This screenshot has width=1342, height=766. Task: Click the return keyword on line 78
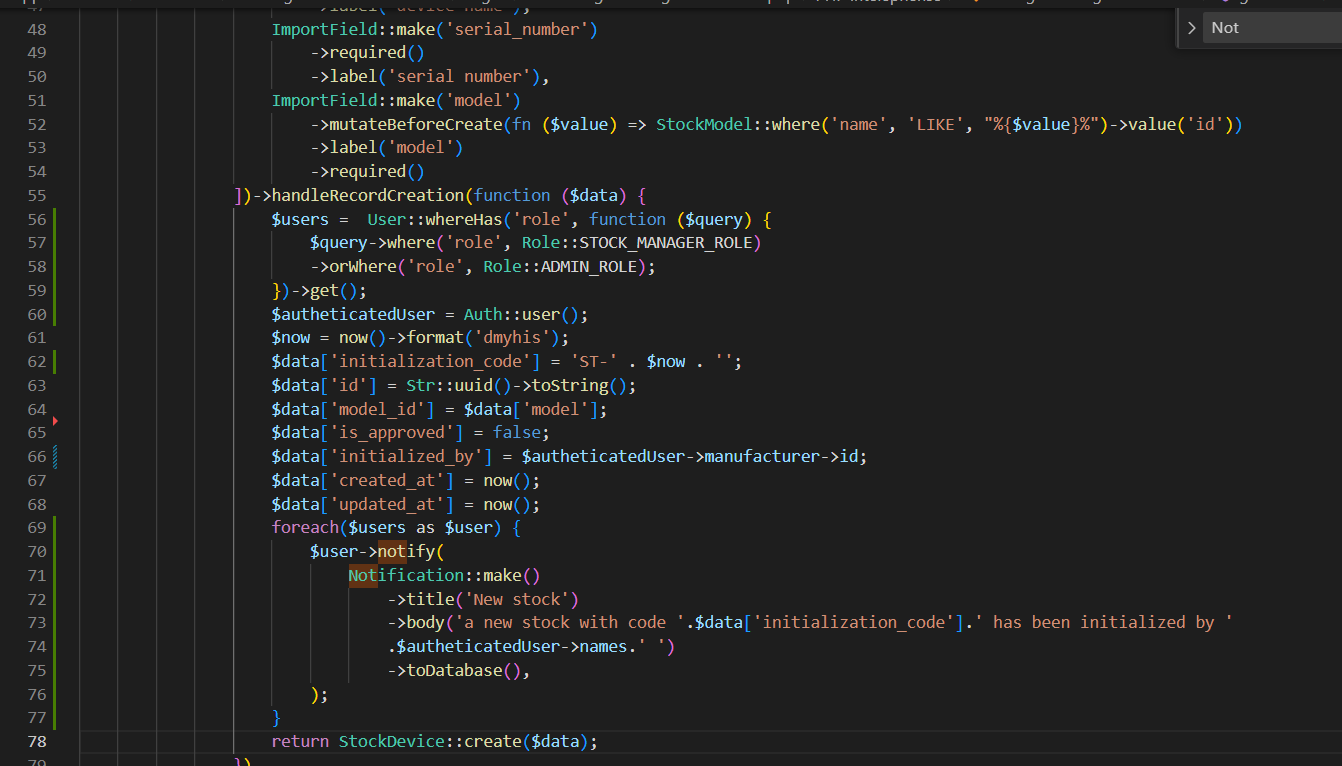click(300, 741)
